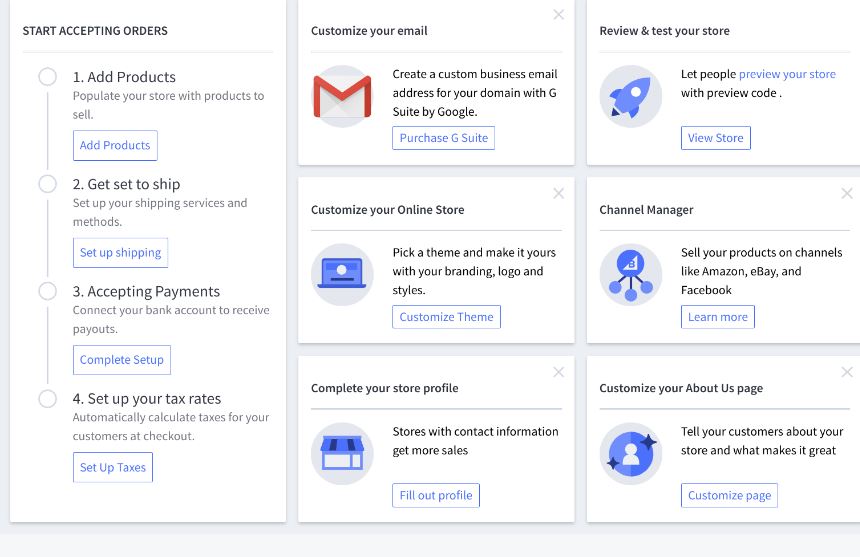This screenshot has height=557, width=860.
Task: Mark step 2 Get set to ship circle
Action: [x=48, y=184]
